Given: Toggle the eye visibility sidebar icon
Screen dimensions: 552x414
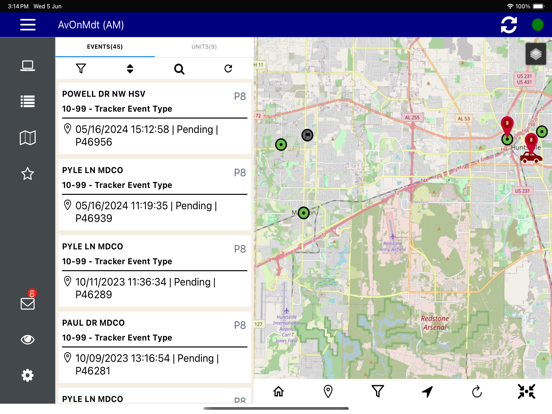Looking at the screenshot, I should point(27,339).
